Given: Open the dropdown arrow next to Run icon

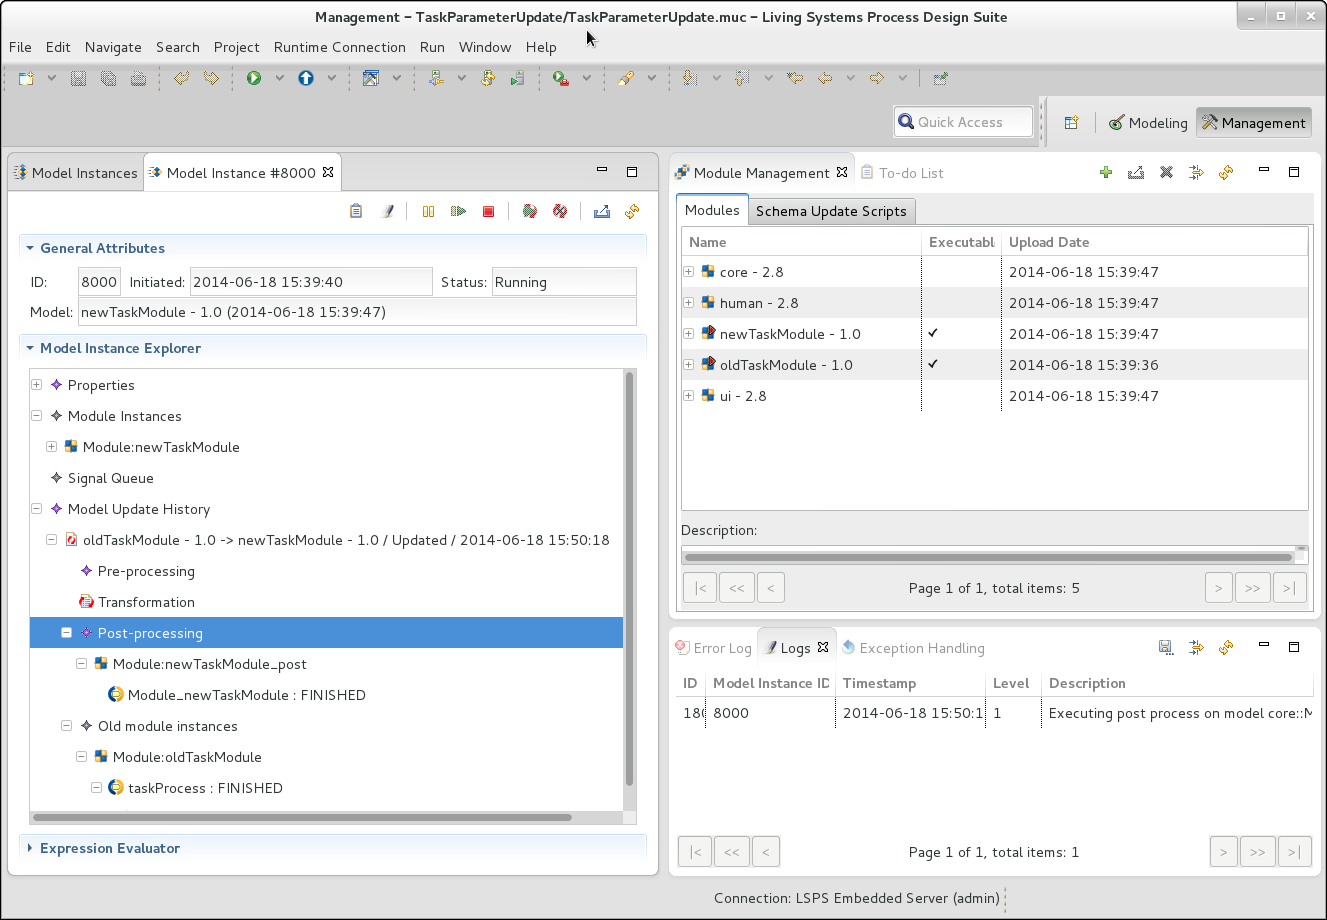Looking at the screenshot, I should (x=279, y=78).
